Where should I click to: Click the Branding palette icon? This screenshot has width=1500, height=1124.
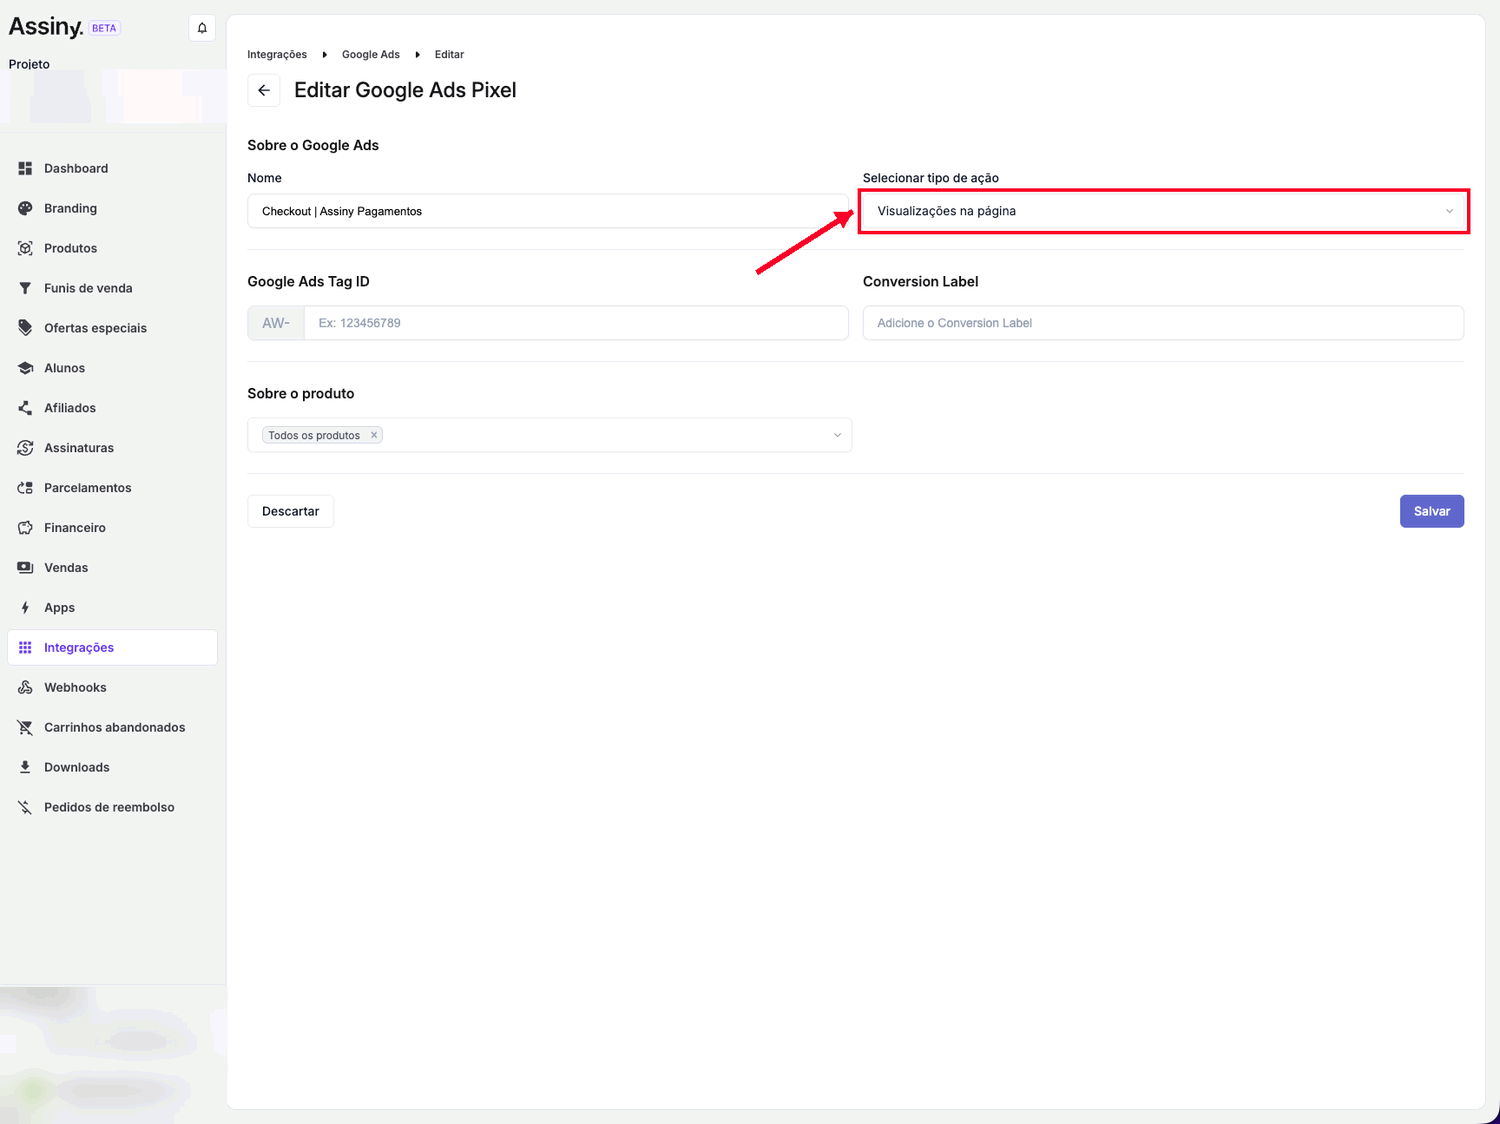point(25,208)
